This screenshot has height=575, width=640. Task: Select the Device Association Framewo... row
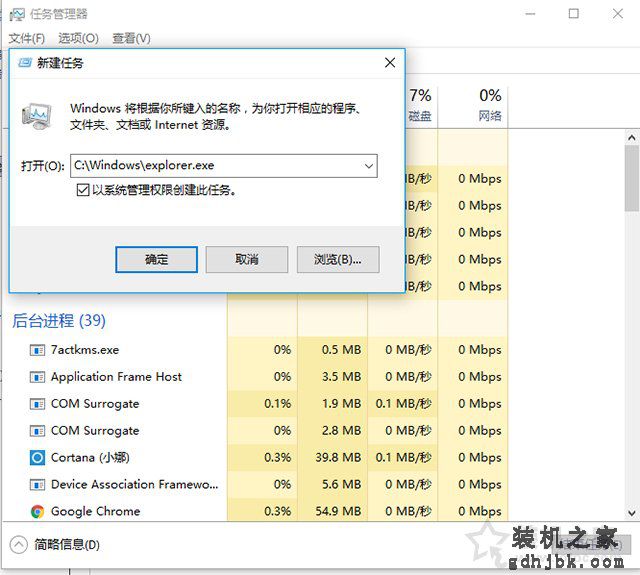click(255, 485)
